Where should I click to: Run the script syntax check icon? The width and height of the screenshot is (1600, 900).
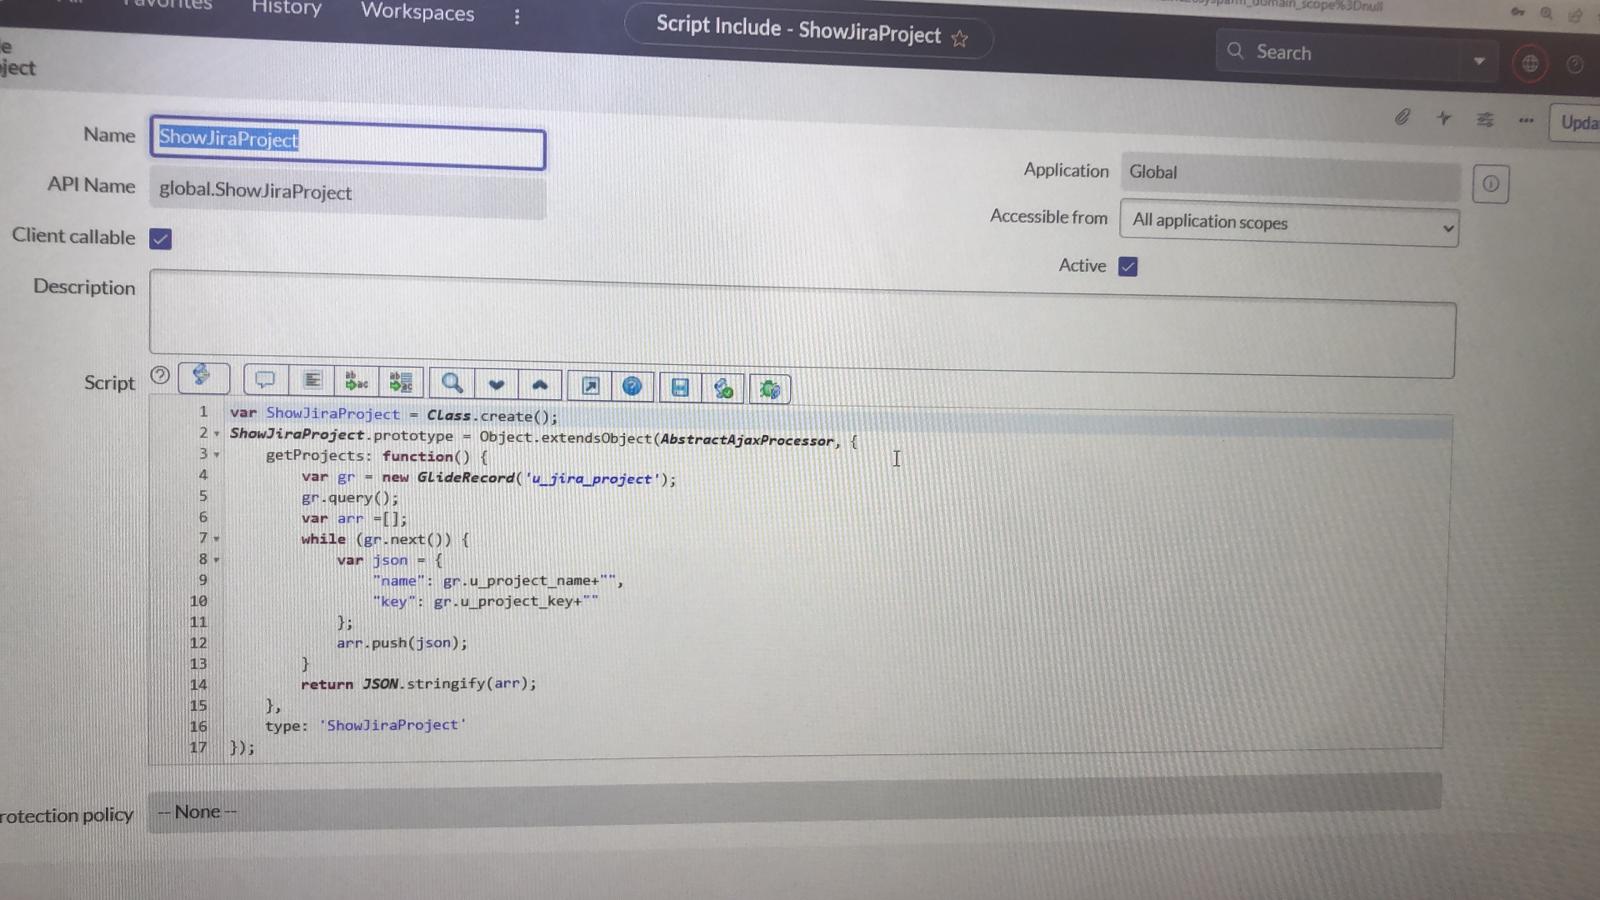[724, 388]
